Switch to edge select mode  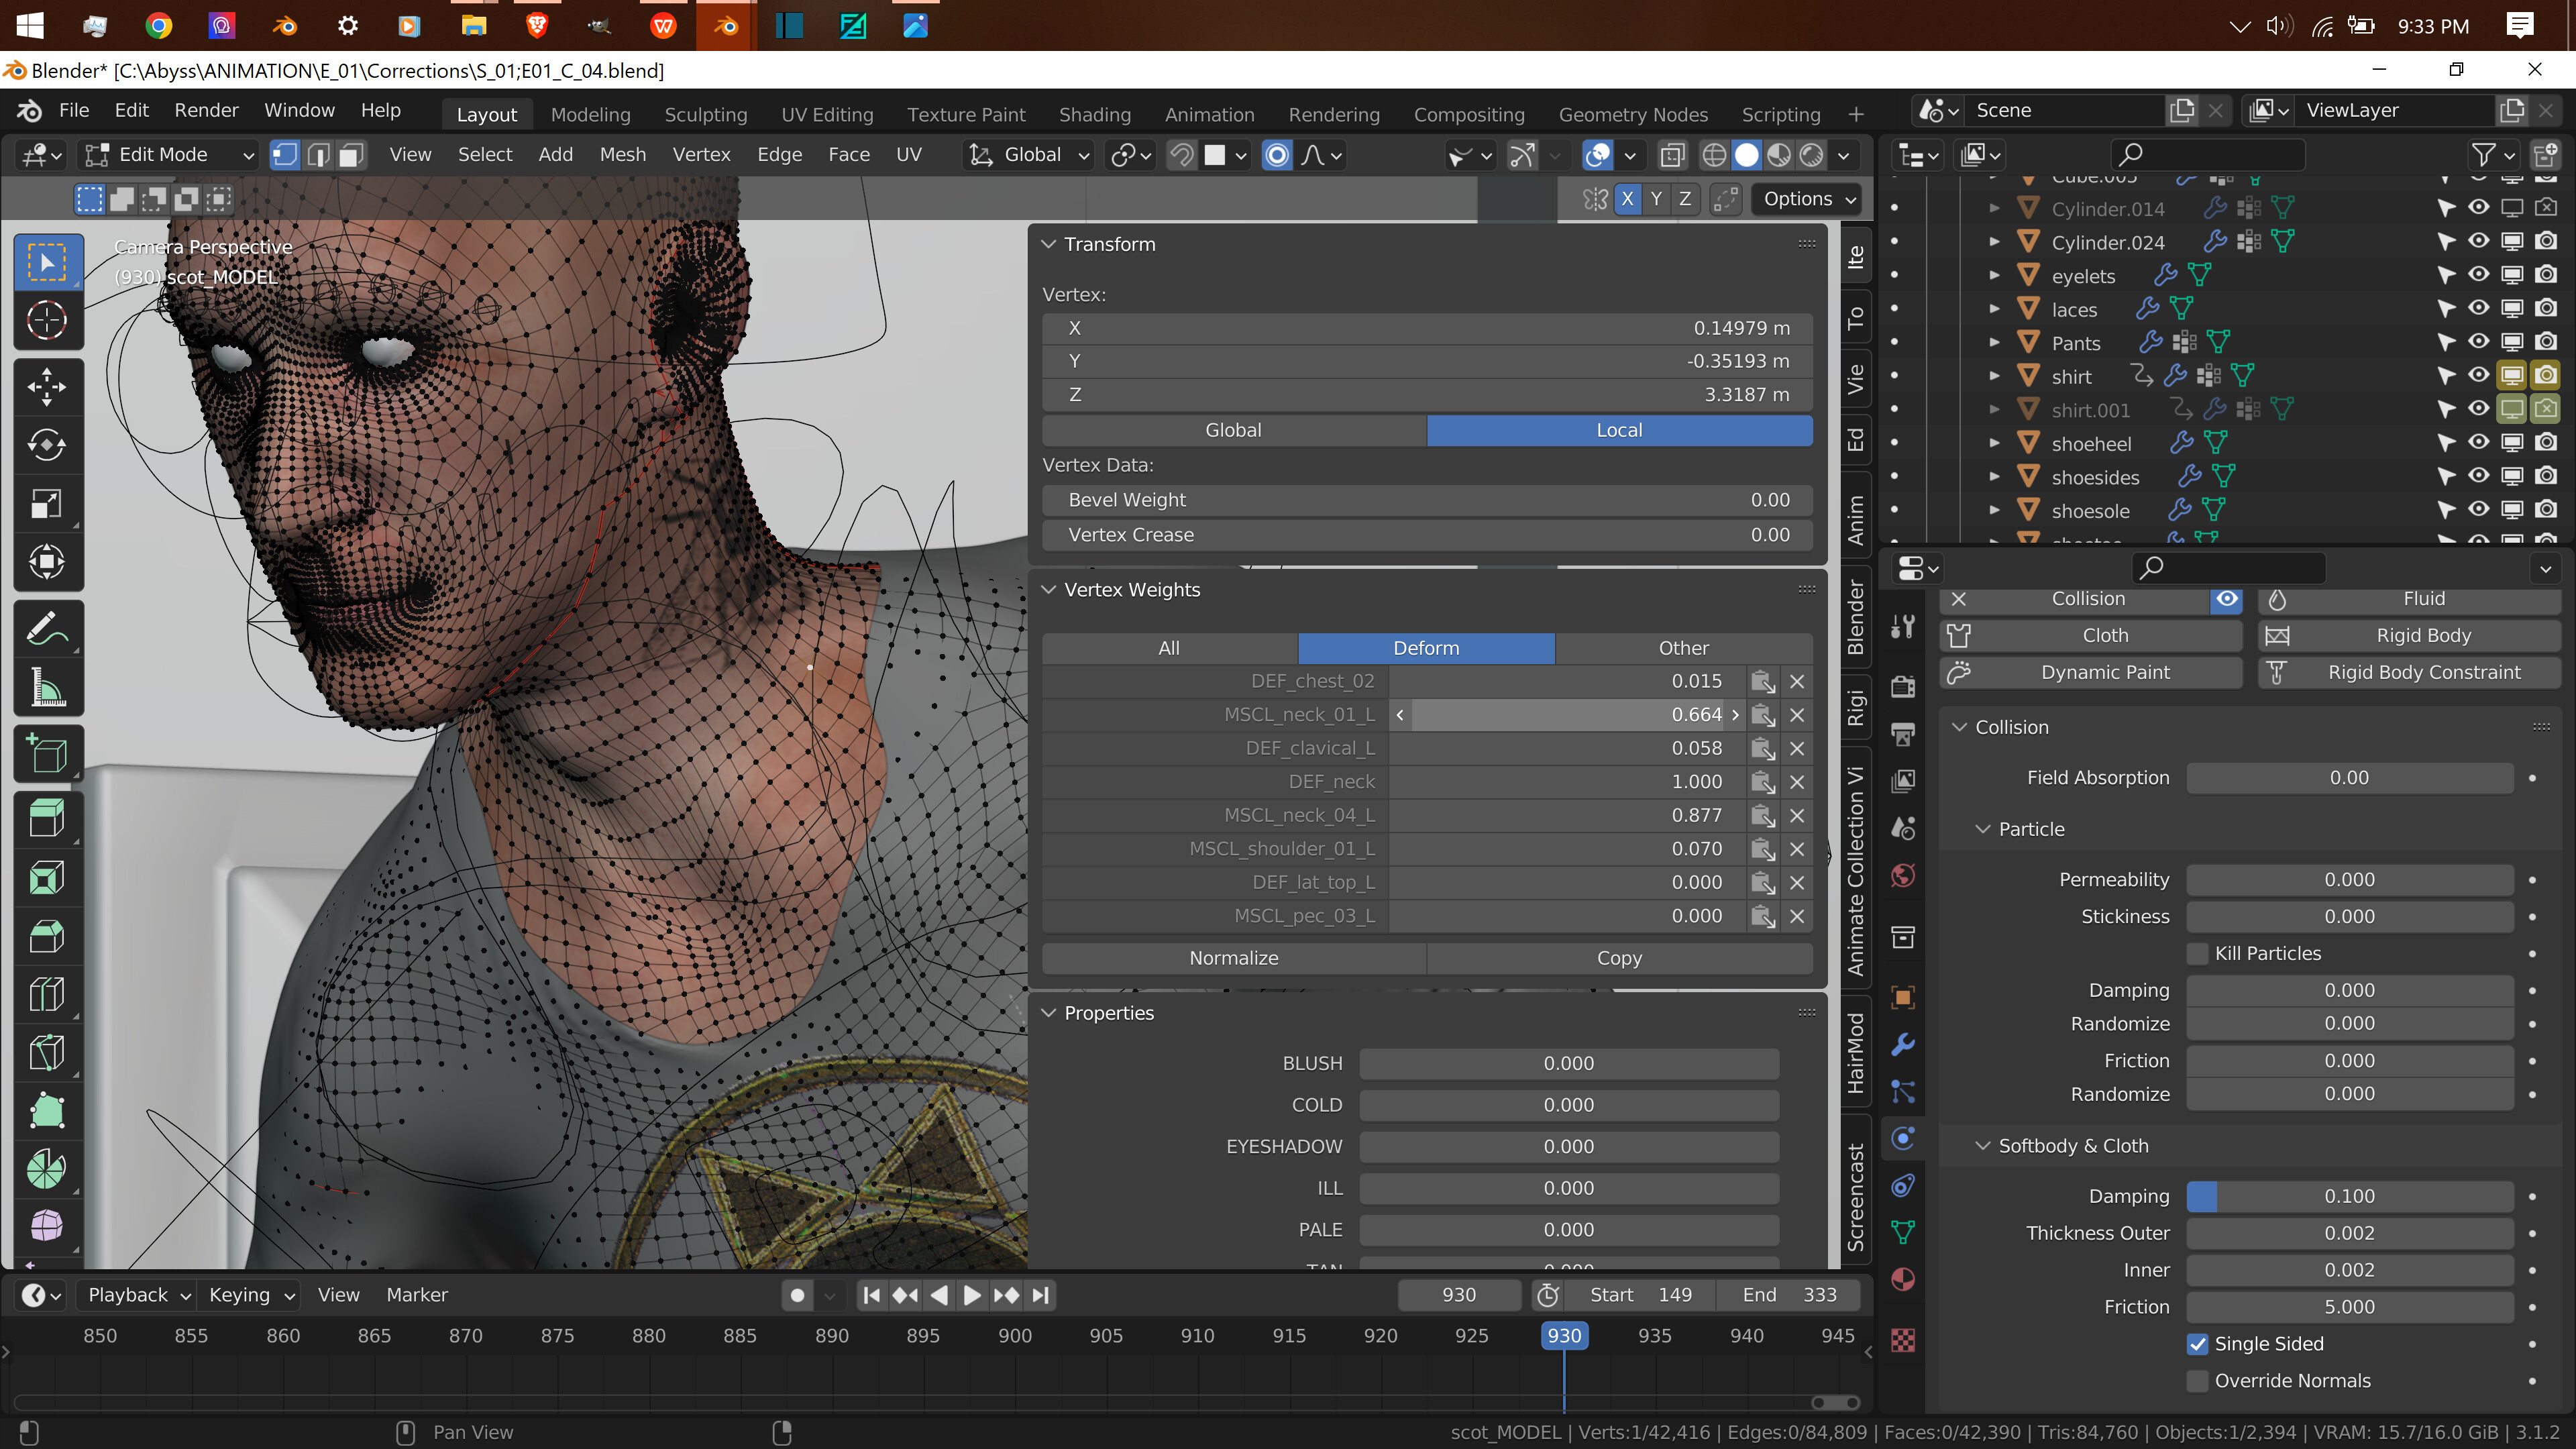[318, 155]
